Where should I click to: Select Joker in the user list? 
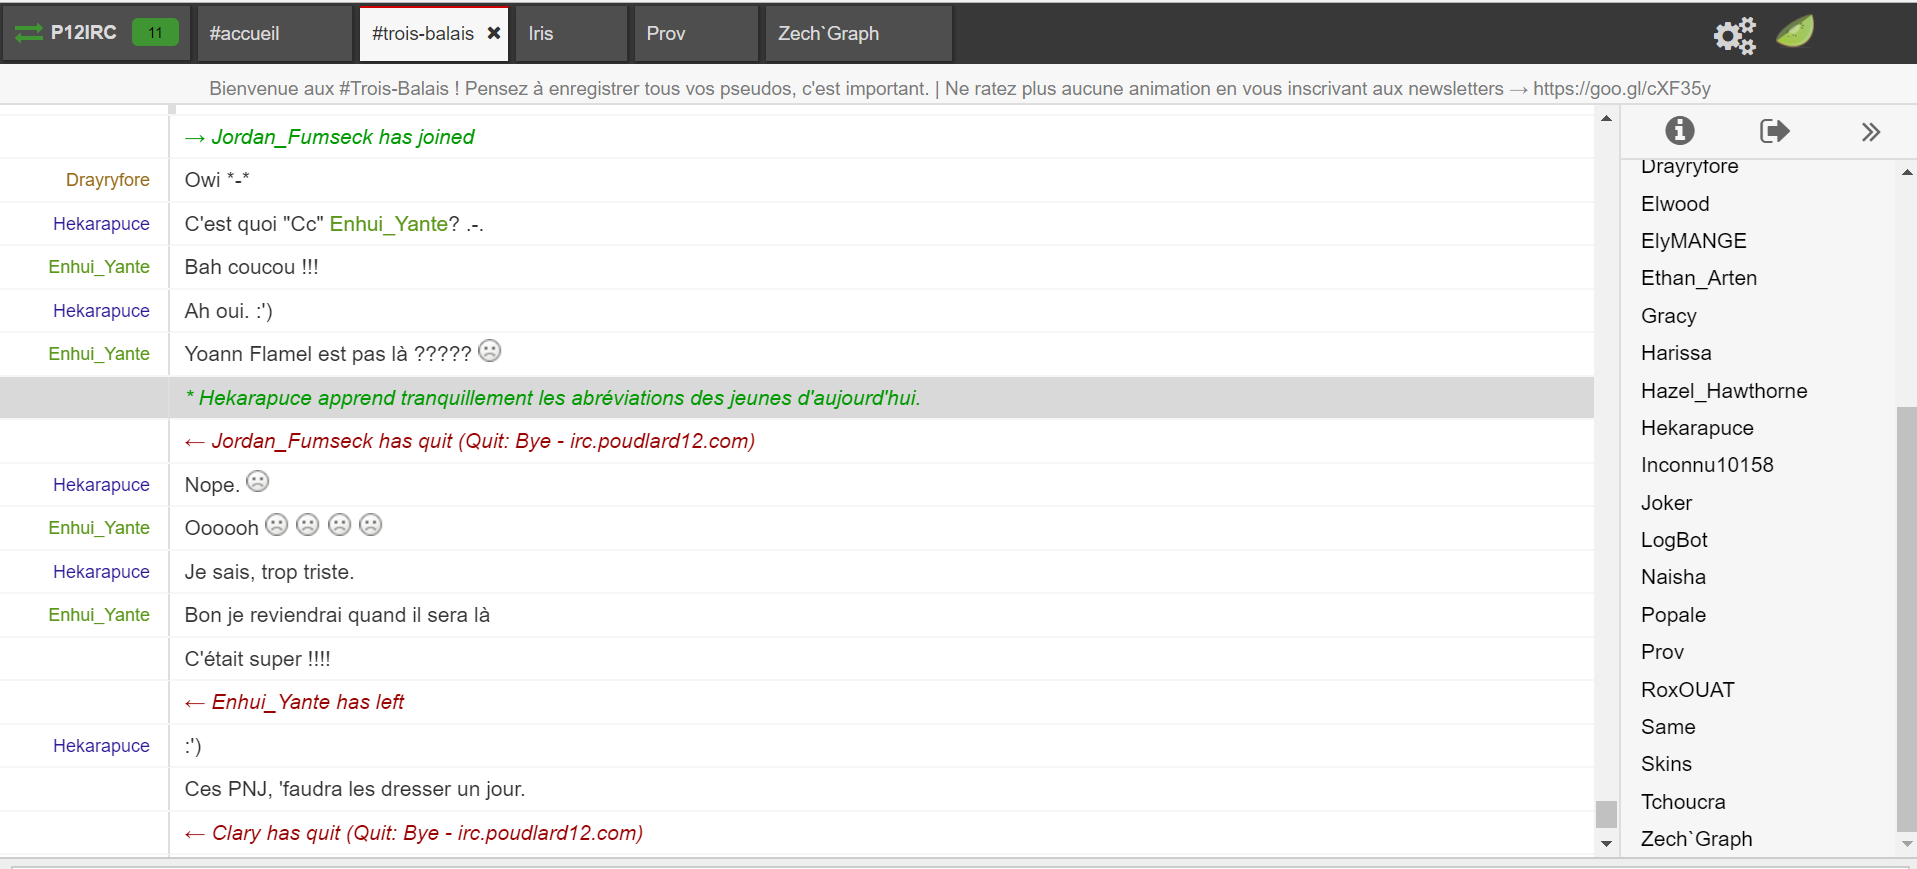point(1667,503)
